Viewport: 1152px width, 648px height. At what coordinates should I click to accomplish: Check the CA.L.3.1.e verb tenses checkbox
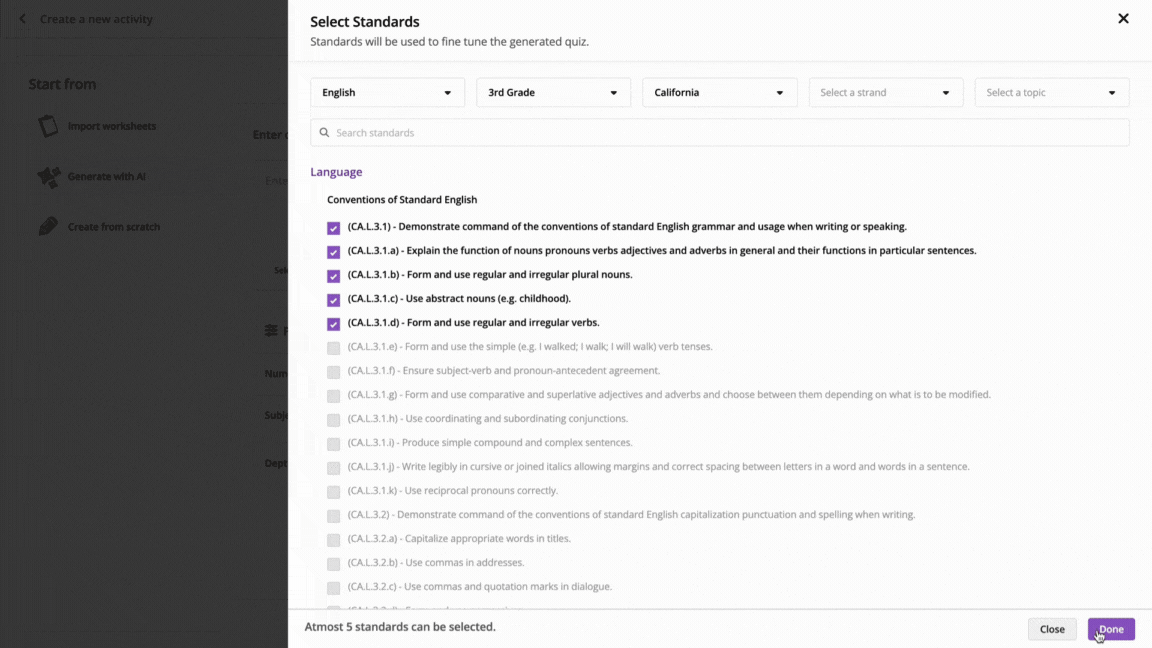[x=334, y=348]
